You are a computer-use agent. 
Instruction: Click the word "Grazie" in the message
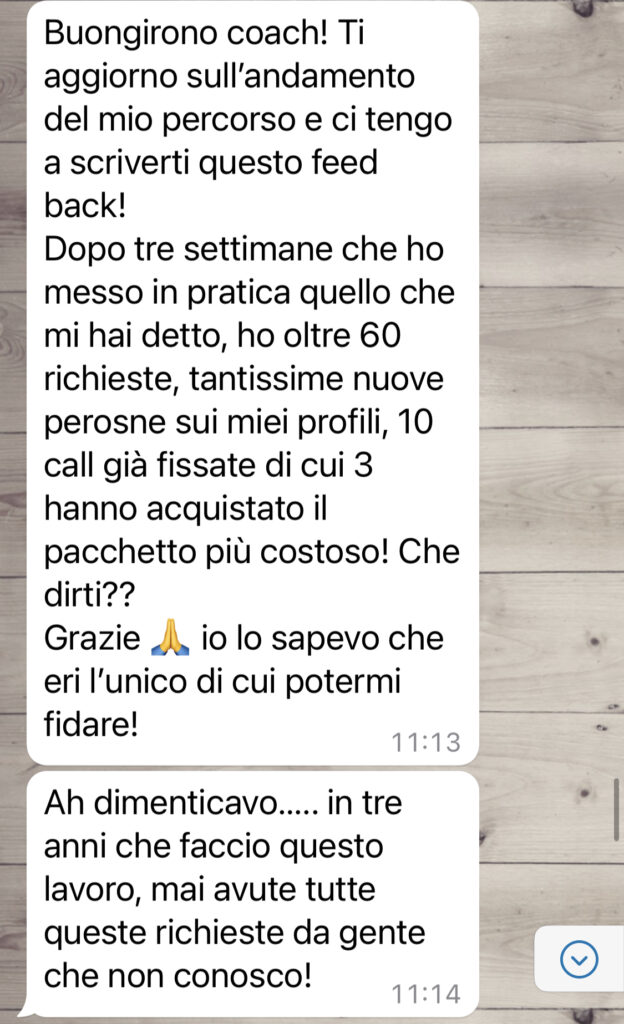click(x=92, y=638)
